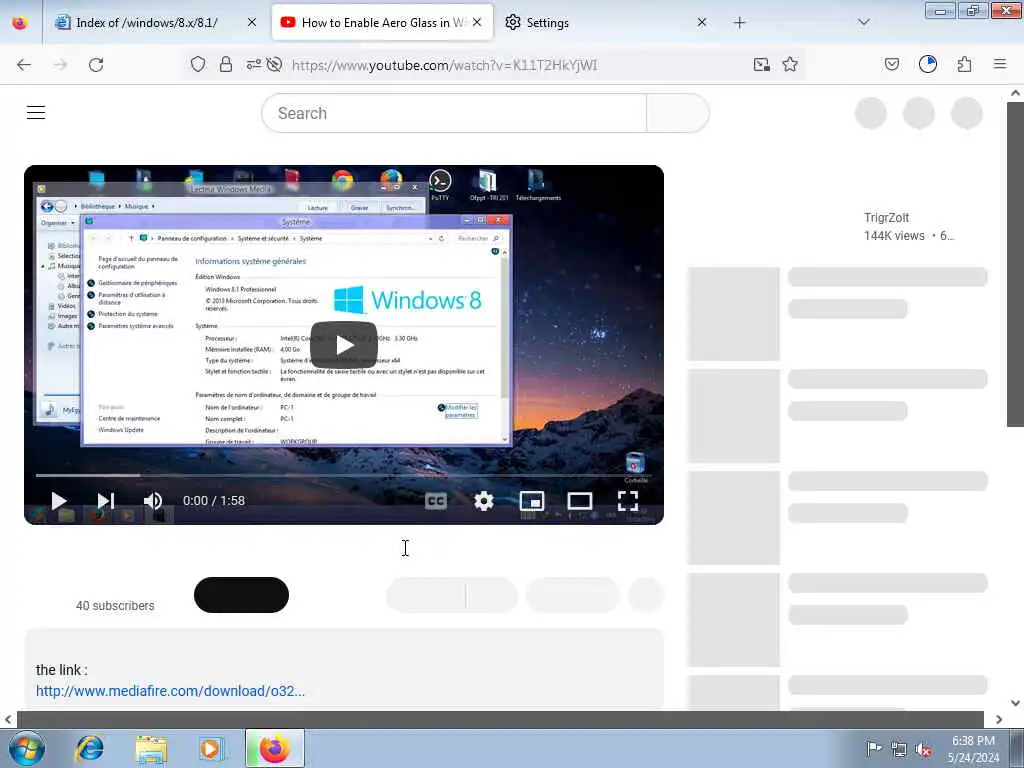Open the network tray icon
1024x768 pixels.
pos(899,749)
